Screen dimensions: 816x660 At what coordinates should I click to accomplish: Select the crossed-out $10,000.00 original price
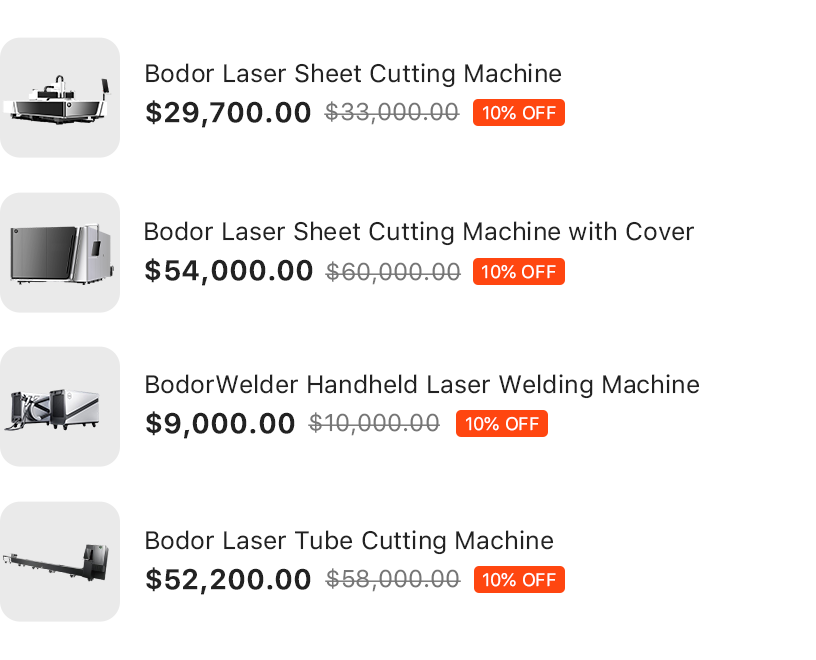(x=374, y=424)
